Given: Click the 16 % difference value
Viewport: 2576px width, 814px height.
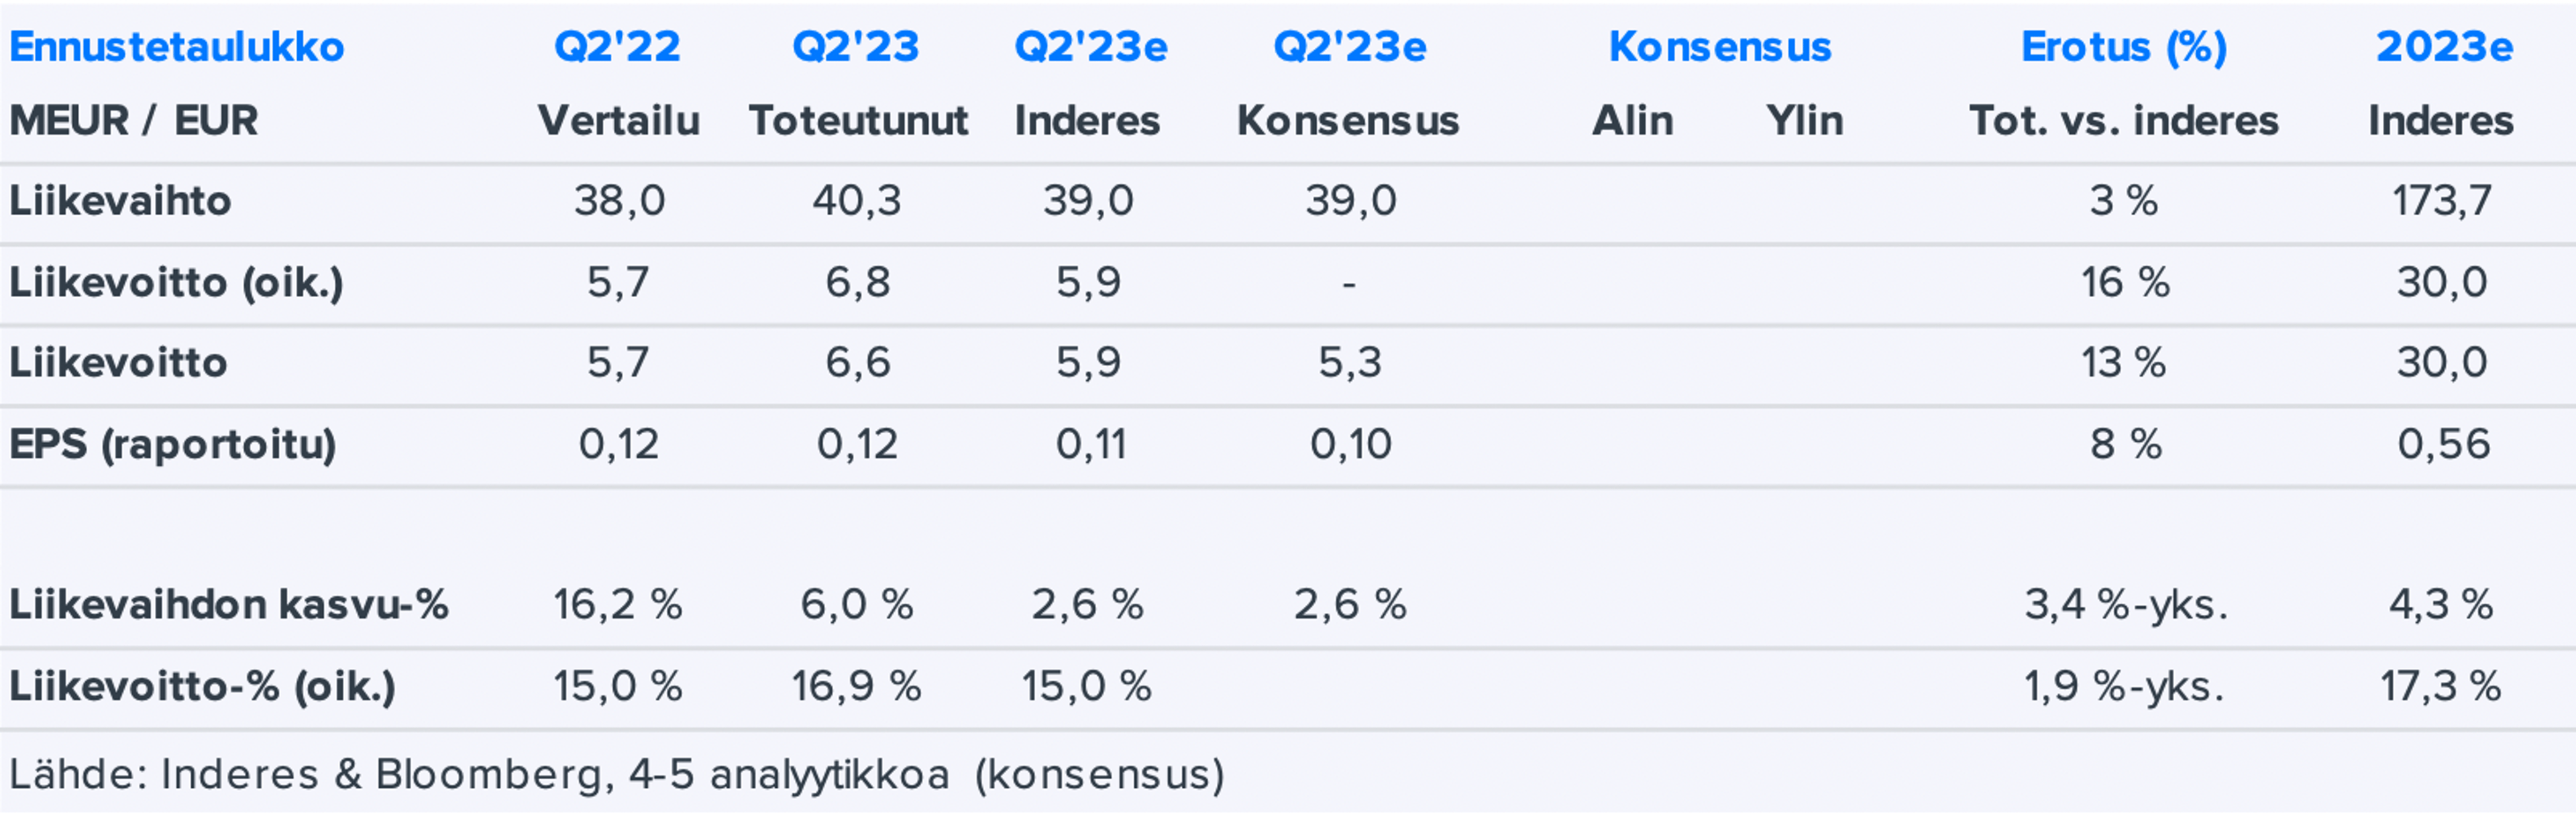Looking at the screenshot, I should 2125,283.
